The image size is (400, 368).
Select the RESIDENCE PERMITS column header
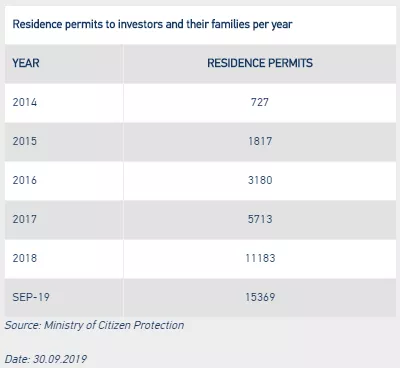point(260,63)
